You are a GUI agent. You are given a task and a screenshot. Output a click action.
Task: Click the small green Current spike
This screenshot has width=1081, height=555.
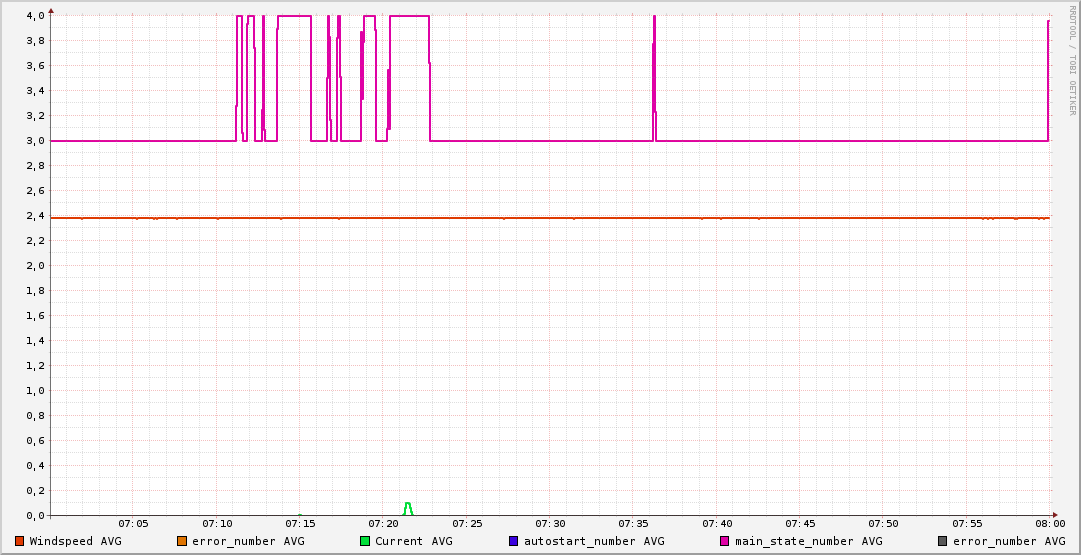tap(408, 507)
